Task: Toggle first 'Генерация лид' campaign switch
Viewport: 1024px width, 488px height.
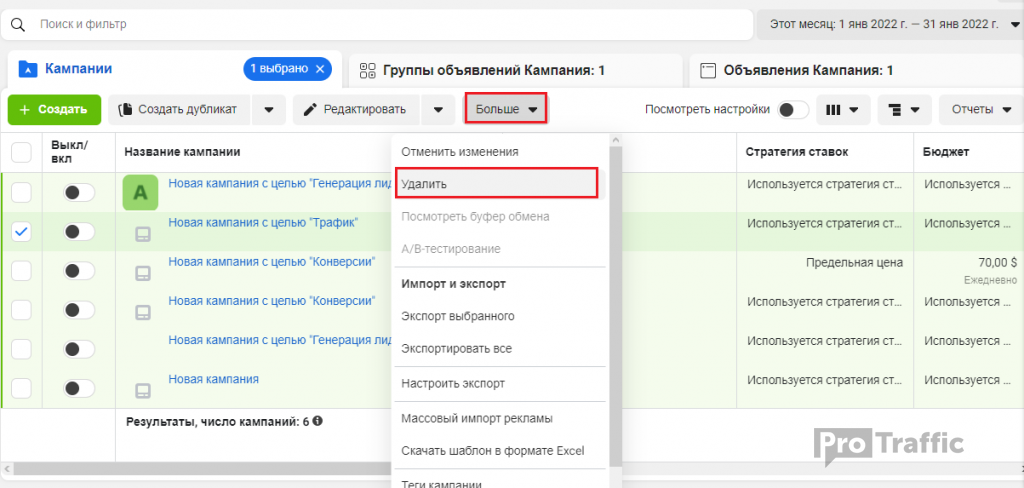Action: [79, 192]
